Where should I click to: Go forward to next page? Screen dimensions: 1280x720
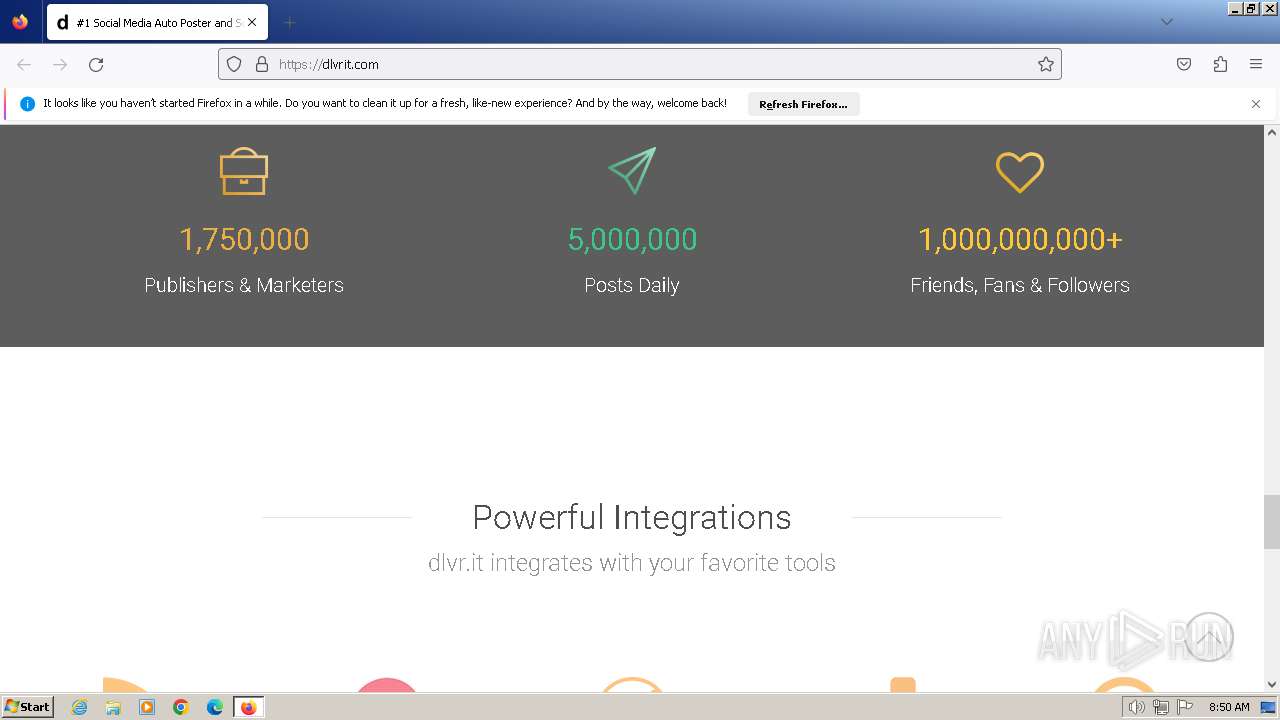click(x=60, y=64)
